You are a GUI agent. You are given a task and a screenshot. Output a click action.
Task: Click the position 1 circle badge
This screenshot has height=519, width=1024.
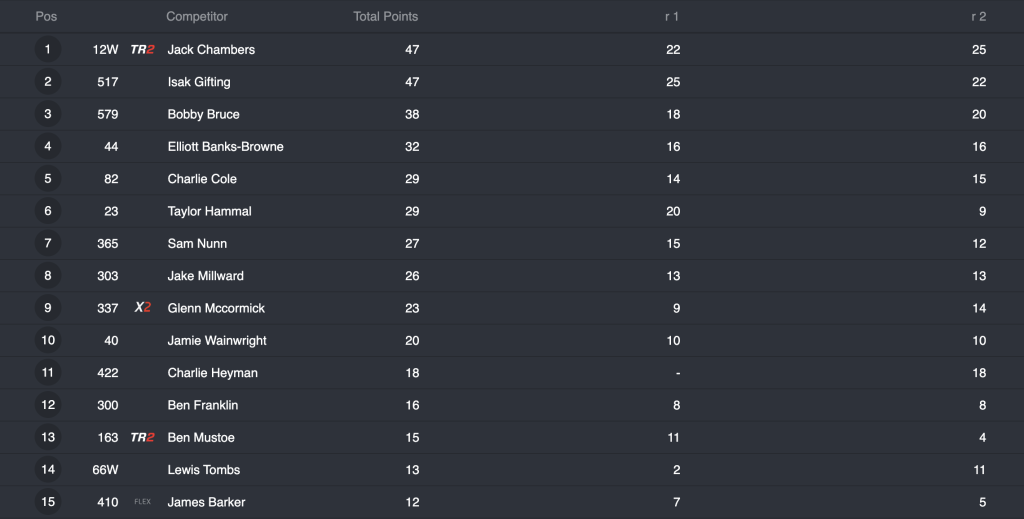[x=47, y=49]
